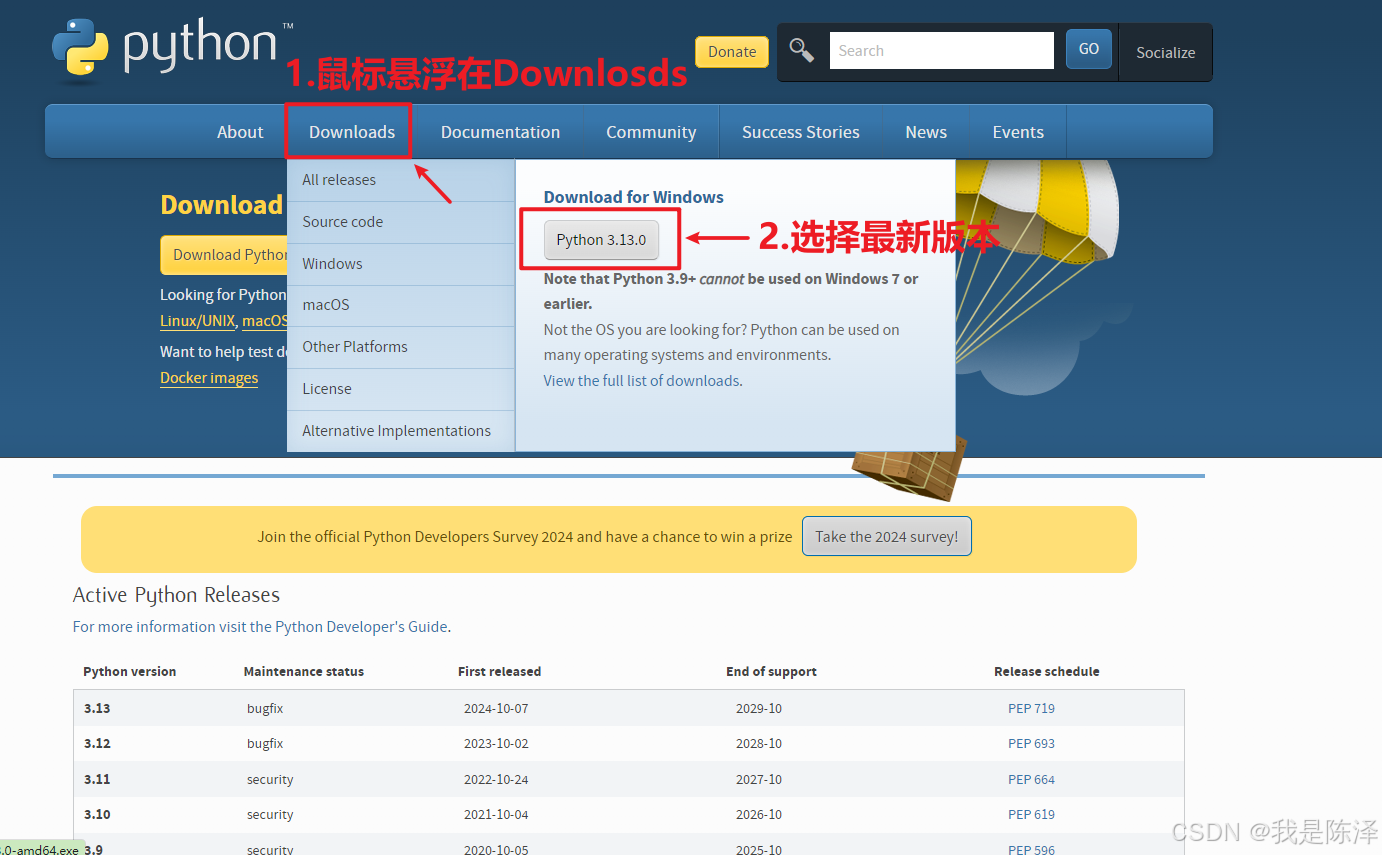Screen dimensions: 1382x855
Task: Click the Python logo in the header
Action: click(x=172, y=47)
